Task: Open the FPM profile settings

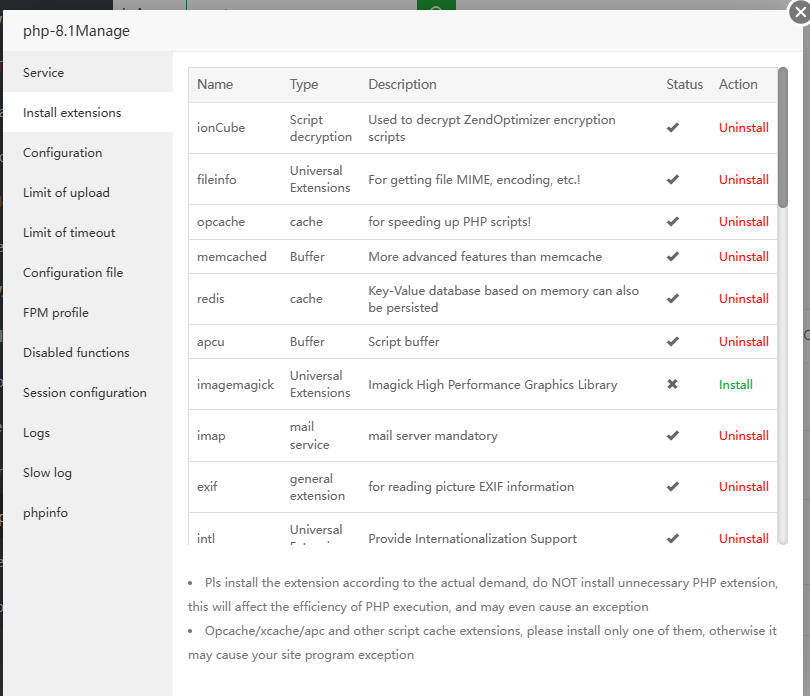Action: point(55,312)
